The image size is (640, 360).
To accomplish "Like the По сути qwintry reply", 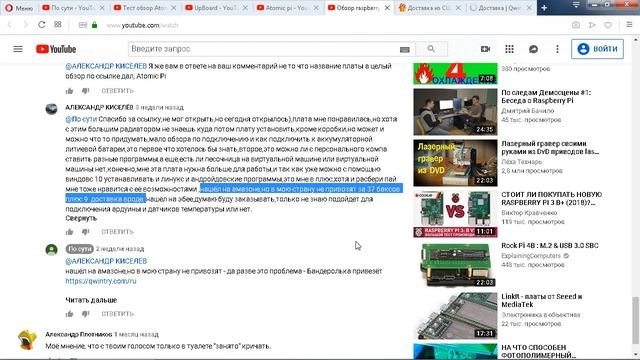I will pyautogui.click(x=69, y=314).
